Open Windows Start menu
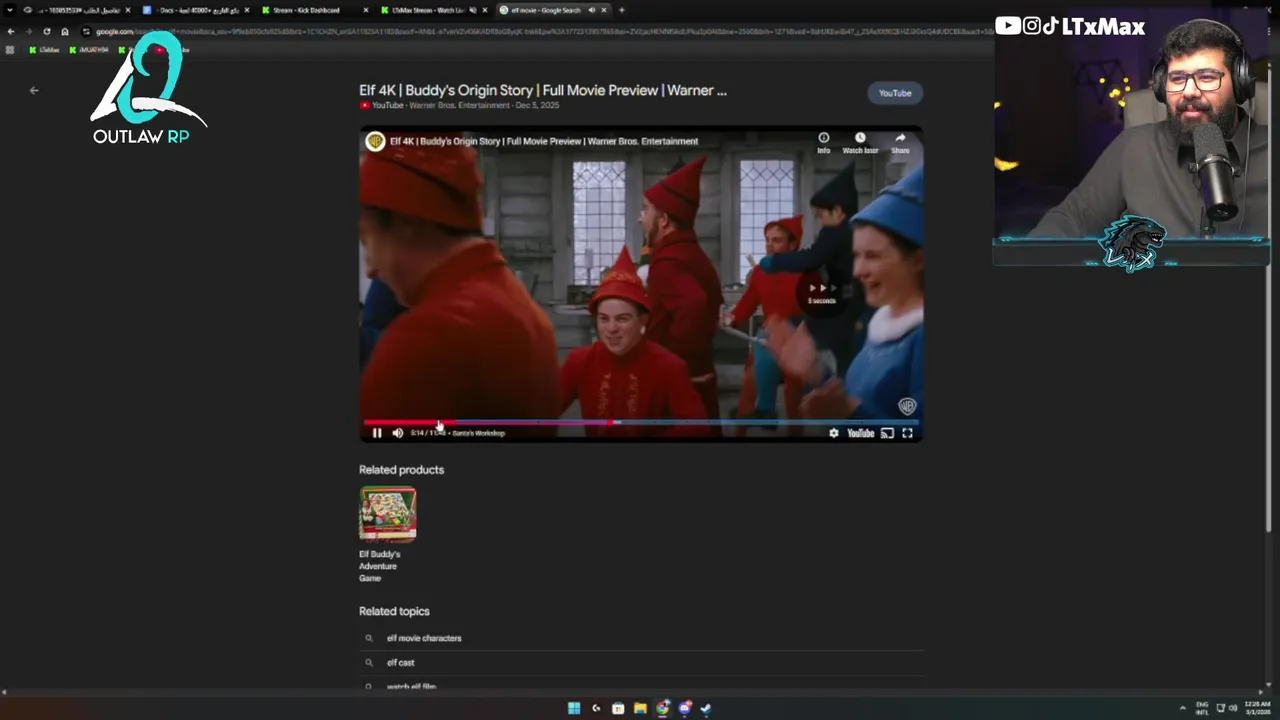Viewport: 1280px width, 720px height. tap(574, 708)
